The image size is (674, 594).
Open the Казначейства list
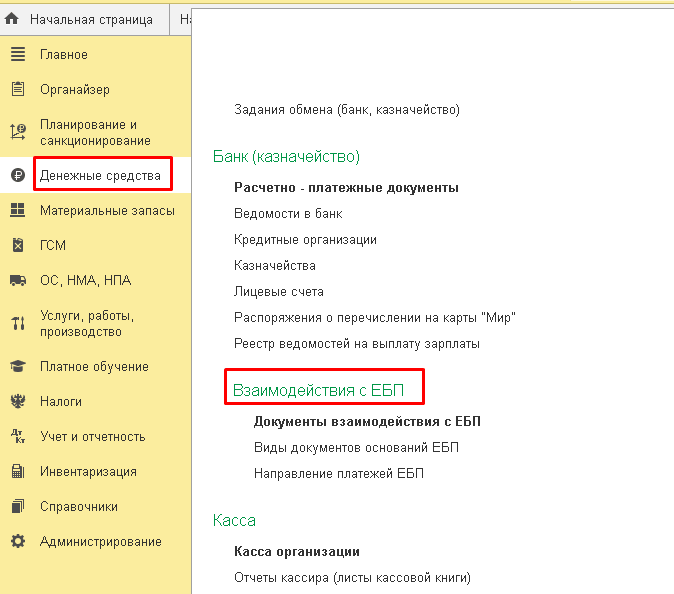tap(275, 266)
